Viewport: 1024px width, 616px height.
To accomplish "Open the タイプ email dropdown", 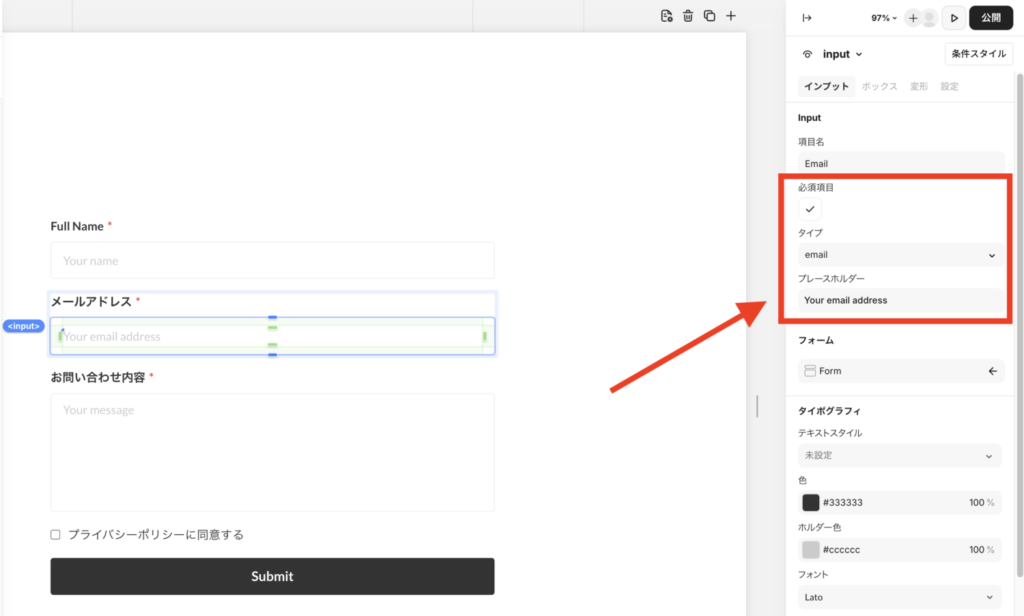I will (900, 255).
